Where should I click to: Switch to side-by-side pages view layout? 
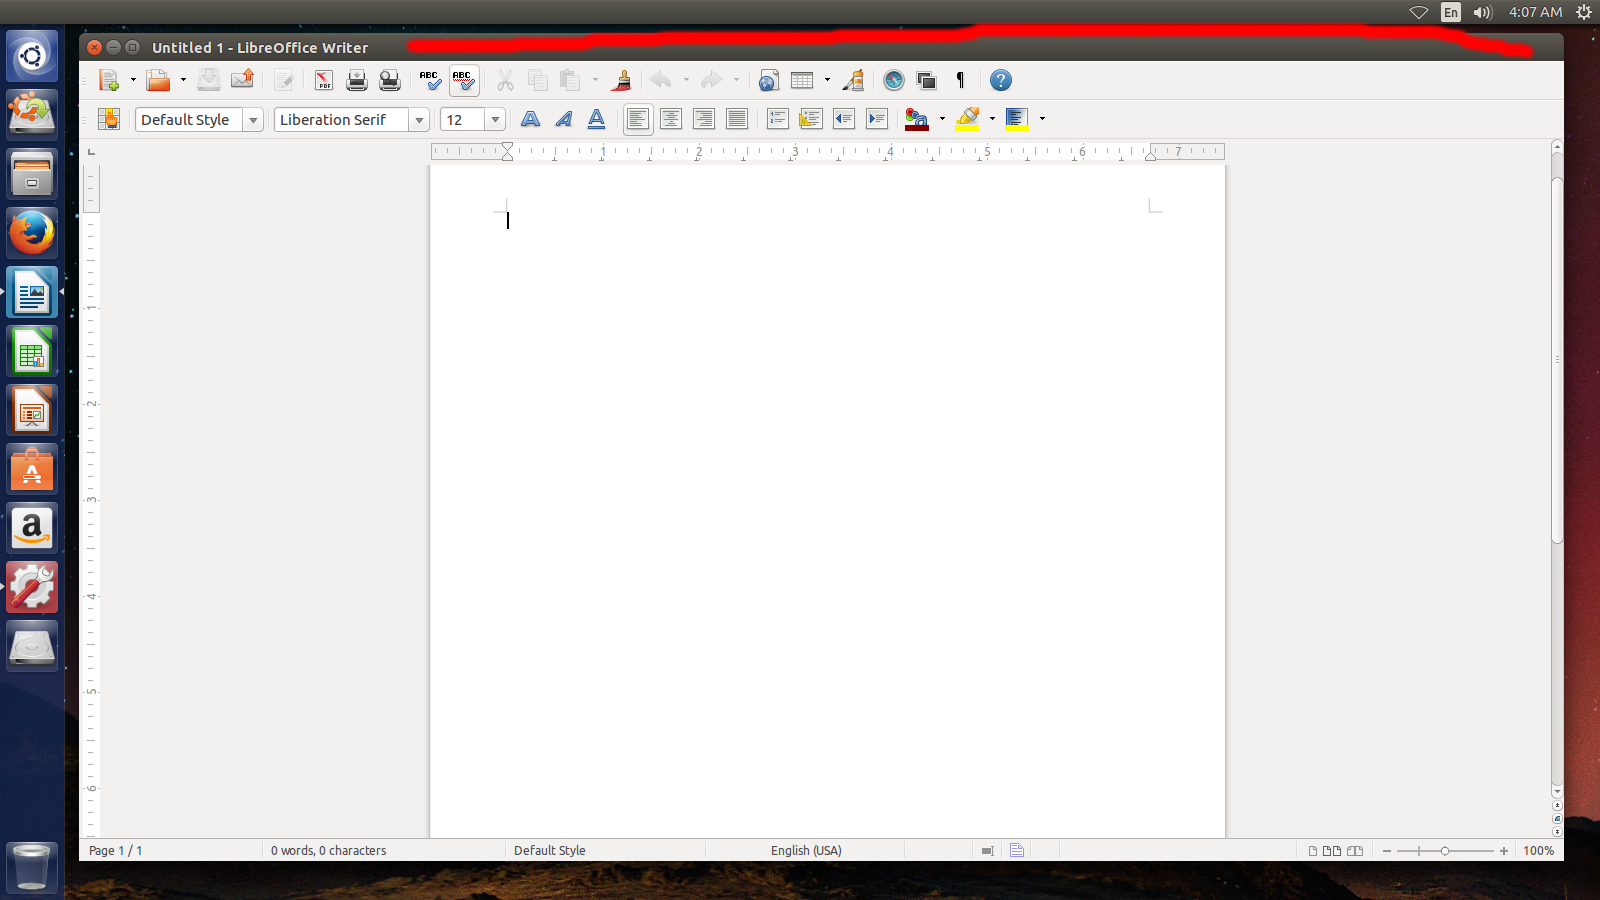[1332, 851]
